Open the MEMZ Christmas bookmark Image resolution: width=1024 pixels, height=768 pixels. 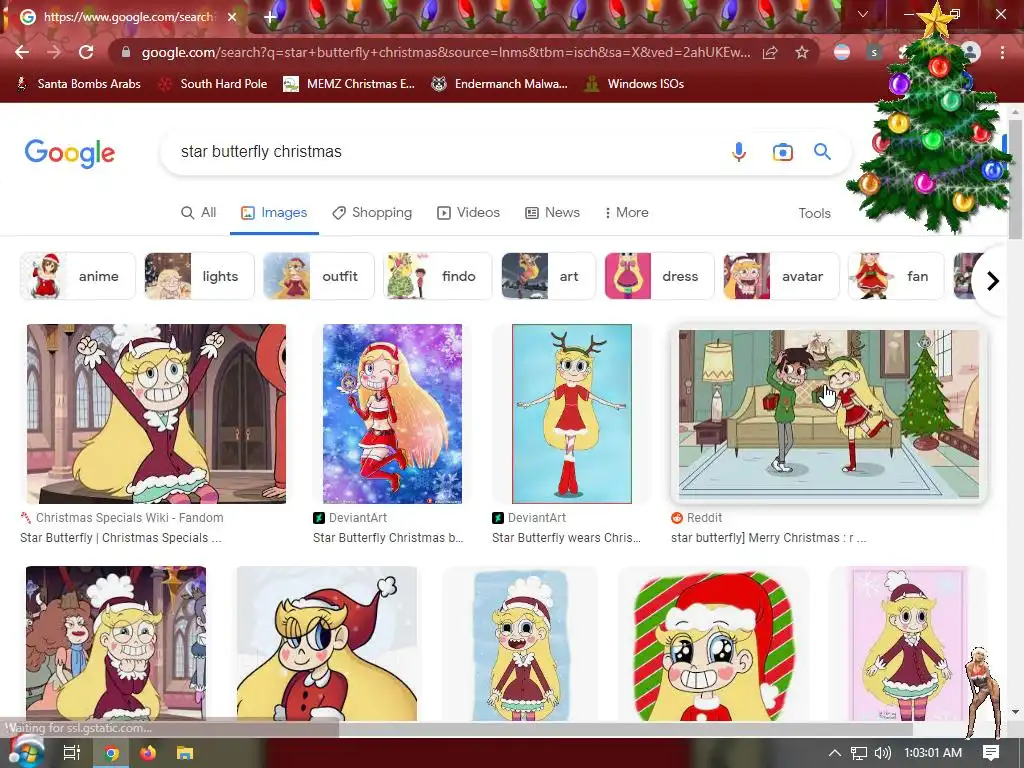click(x=349, y=84)
